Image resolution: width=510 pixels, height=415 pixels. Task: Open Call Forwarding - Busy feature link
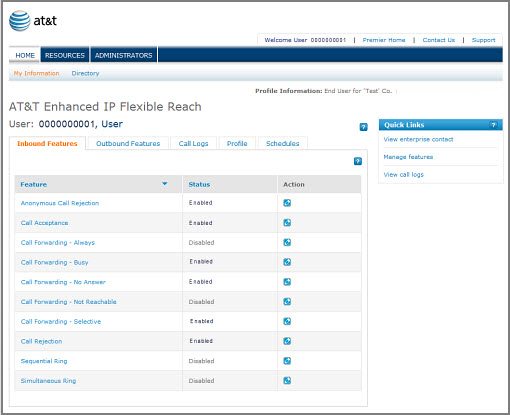[x=54, y=262]
